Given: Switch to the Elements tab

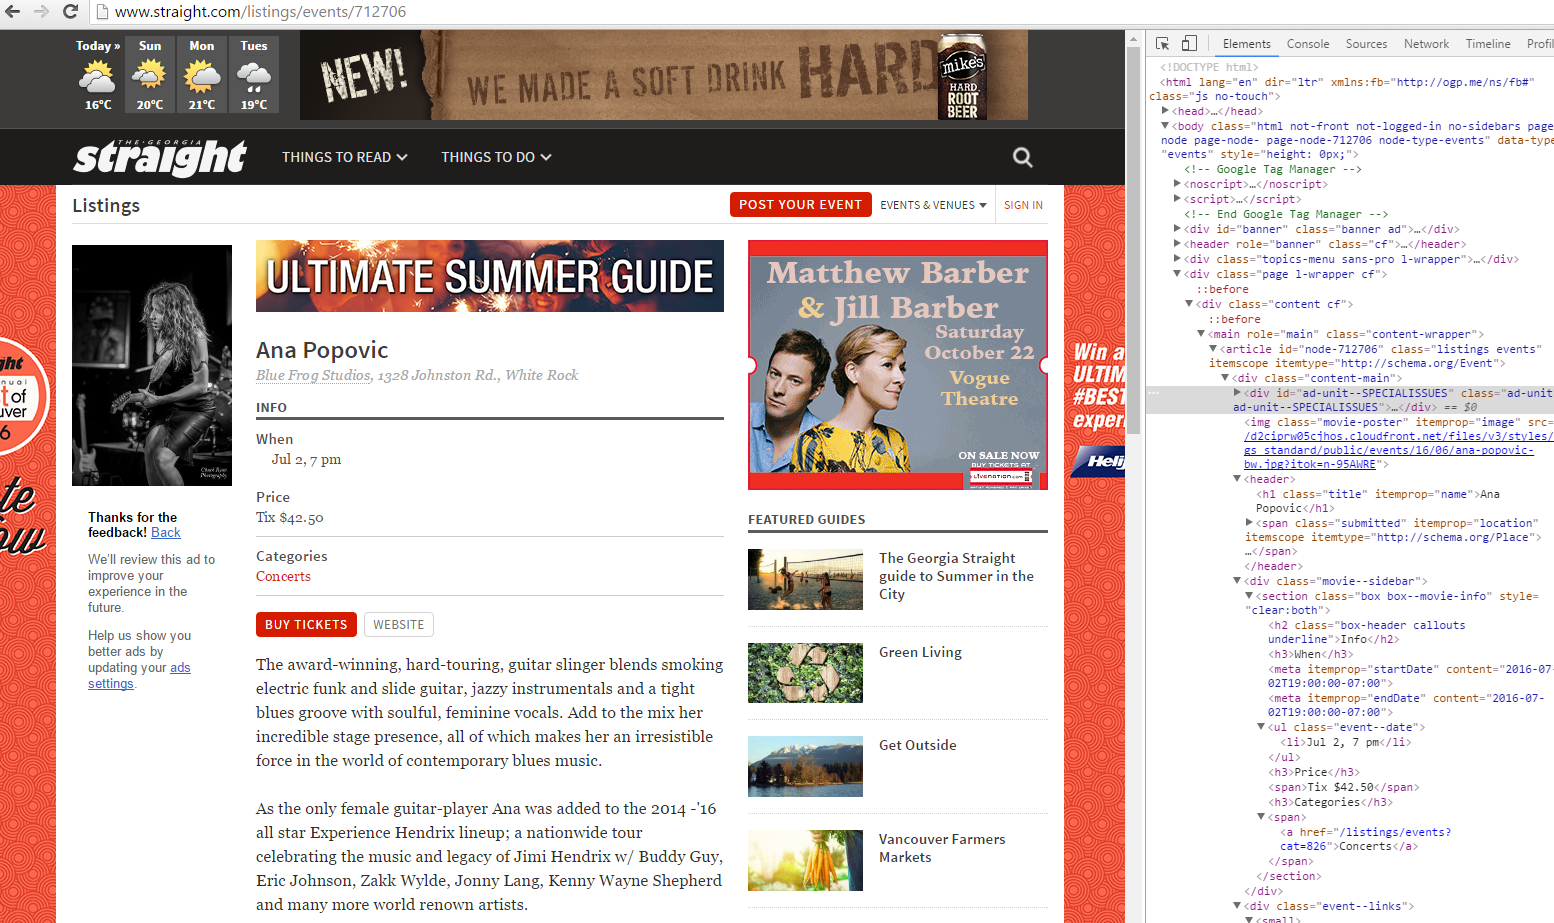Looking at the screenshot, I should [1246, 44].
